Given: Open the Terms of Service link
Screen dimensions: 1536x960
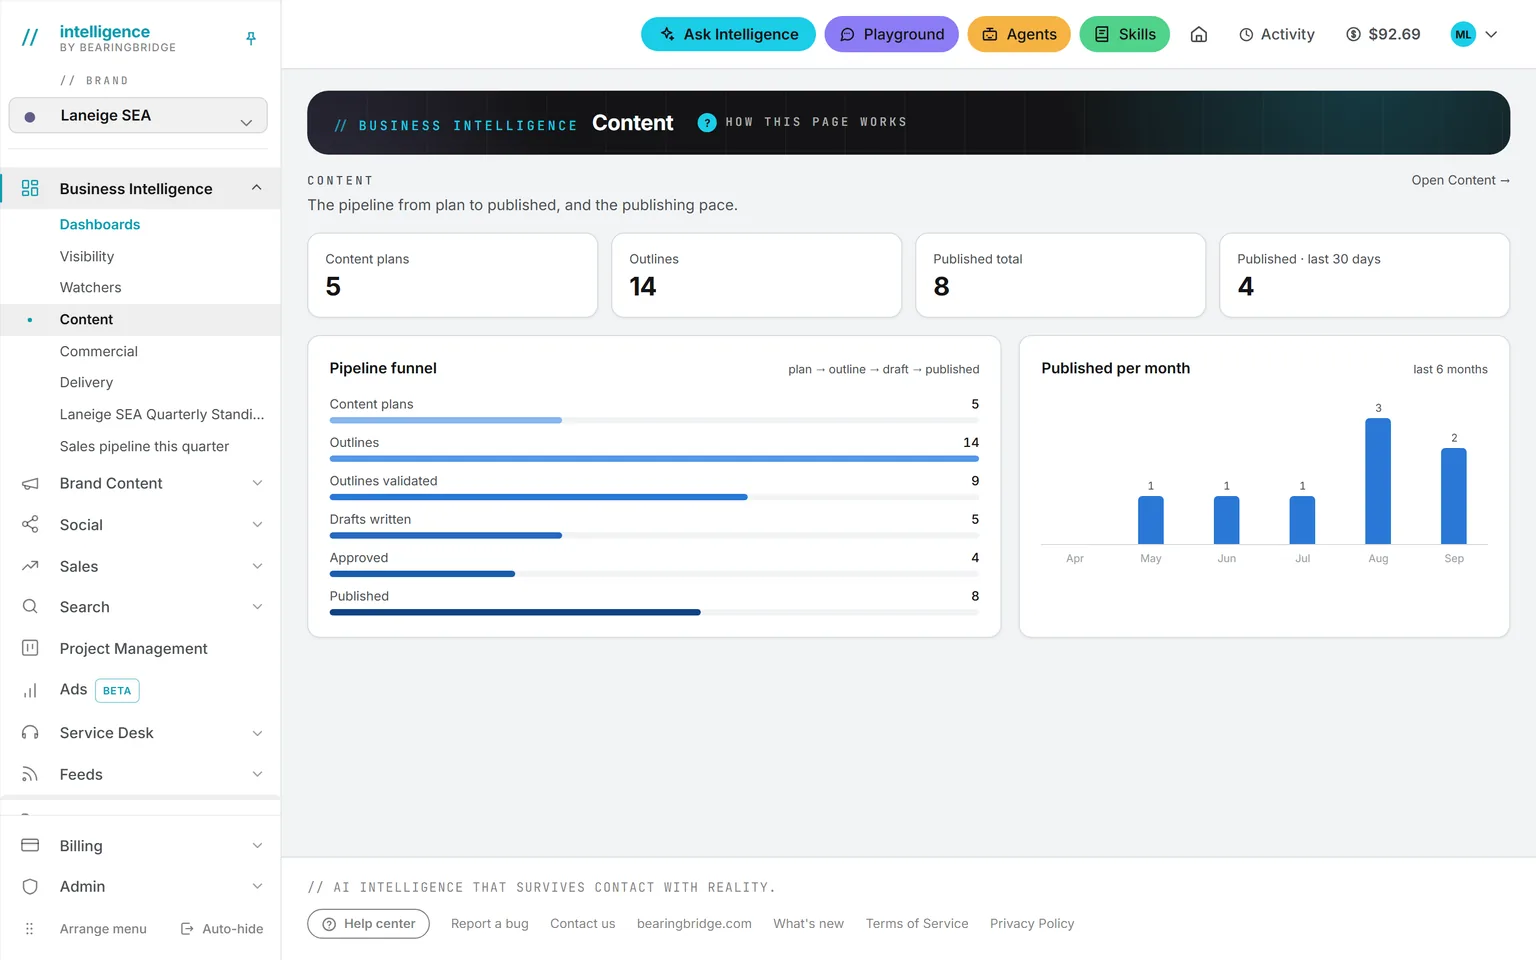Looking at the screenshot, I should 917,924.
